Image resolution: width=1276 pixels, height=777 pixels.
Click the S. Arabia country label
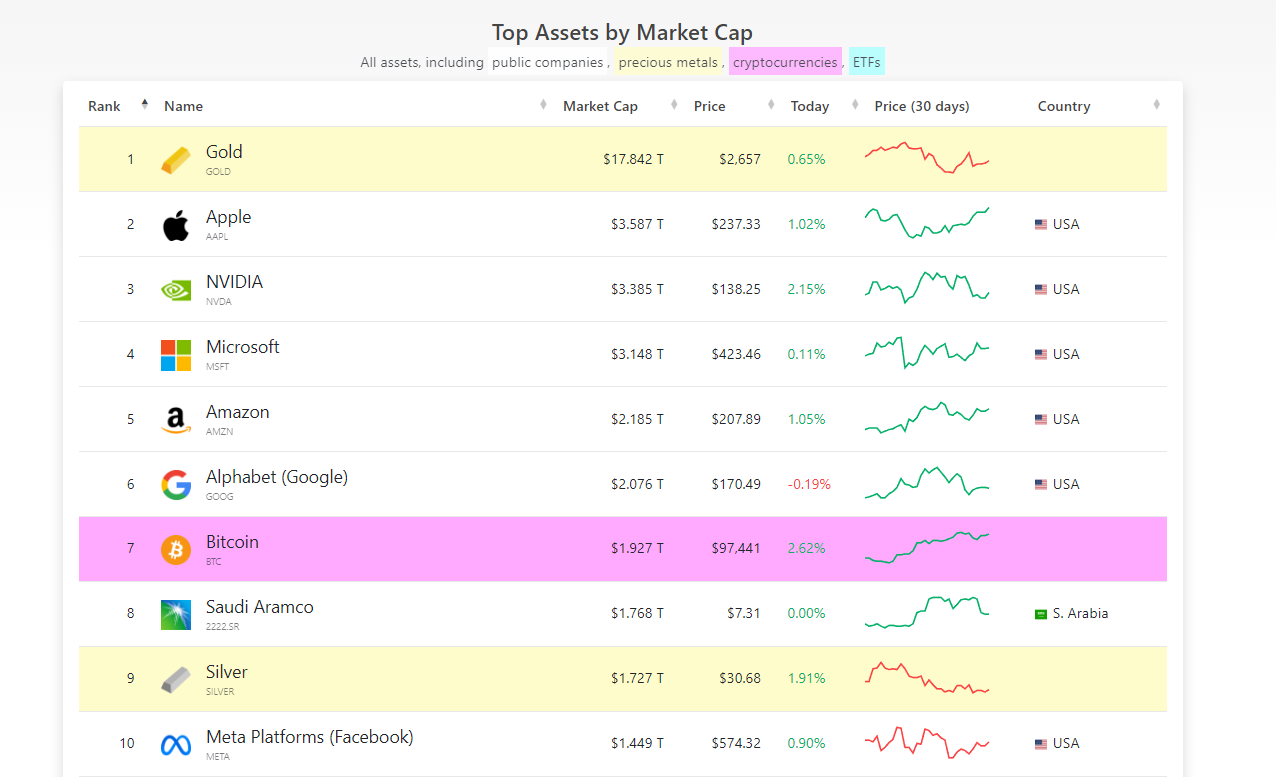1080,613
